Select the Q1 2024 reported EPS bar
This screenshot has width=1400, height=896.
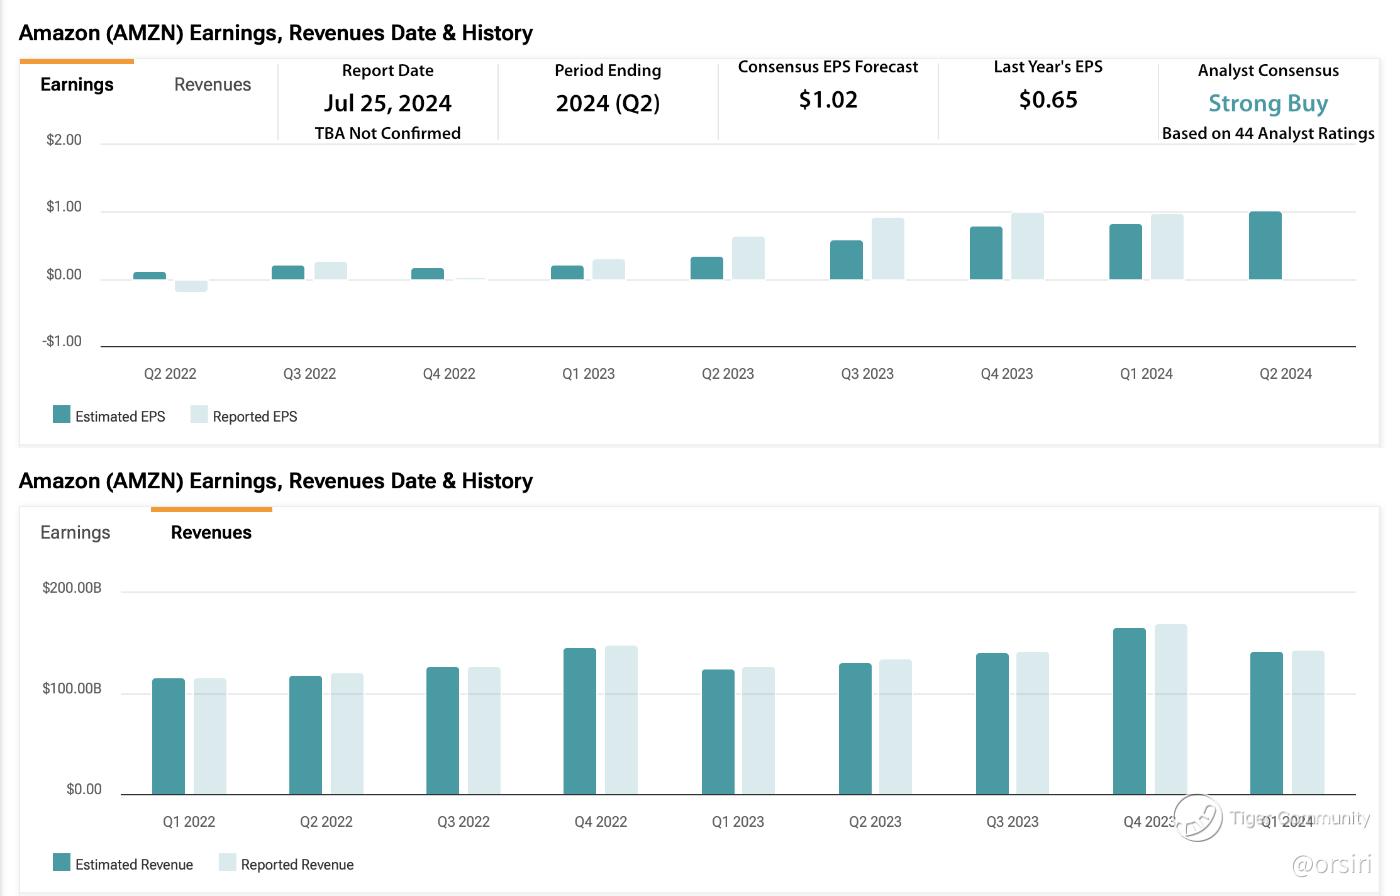coord(1167,246)
